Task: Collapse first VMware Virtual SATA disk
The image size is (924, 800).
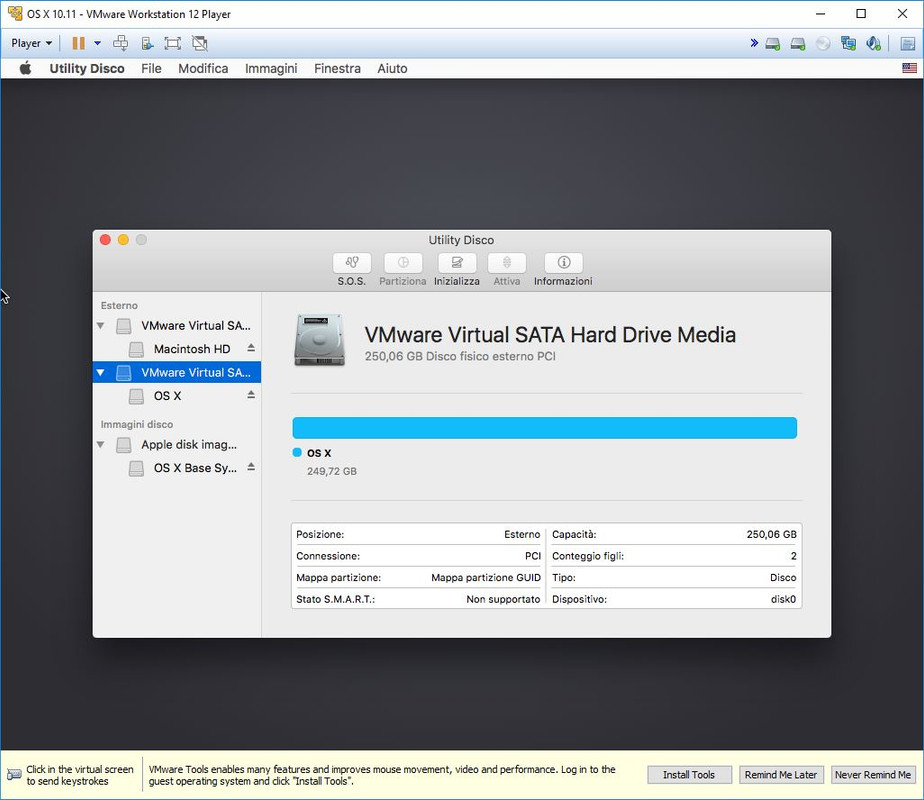Action: pos(101,326)
